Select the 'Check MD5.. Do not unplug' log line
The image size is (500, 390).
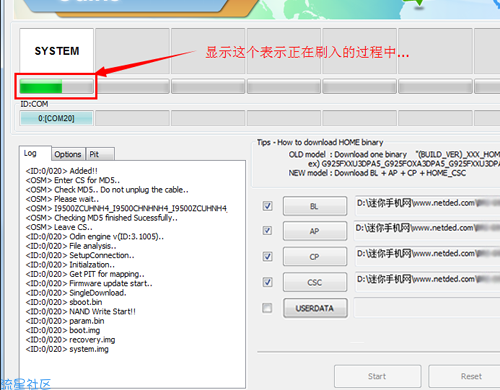(107, 190)
